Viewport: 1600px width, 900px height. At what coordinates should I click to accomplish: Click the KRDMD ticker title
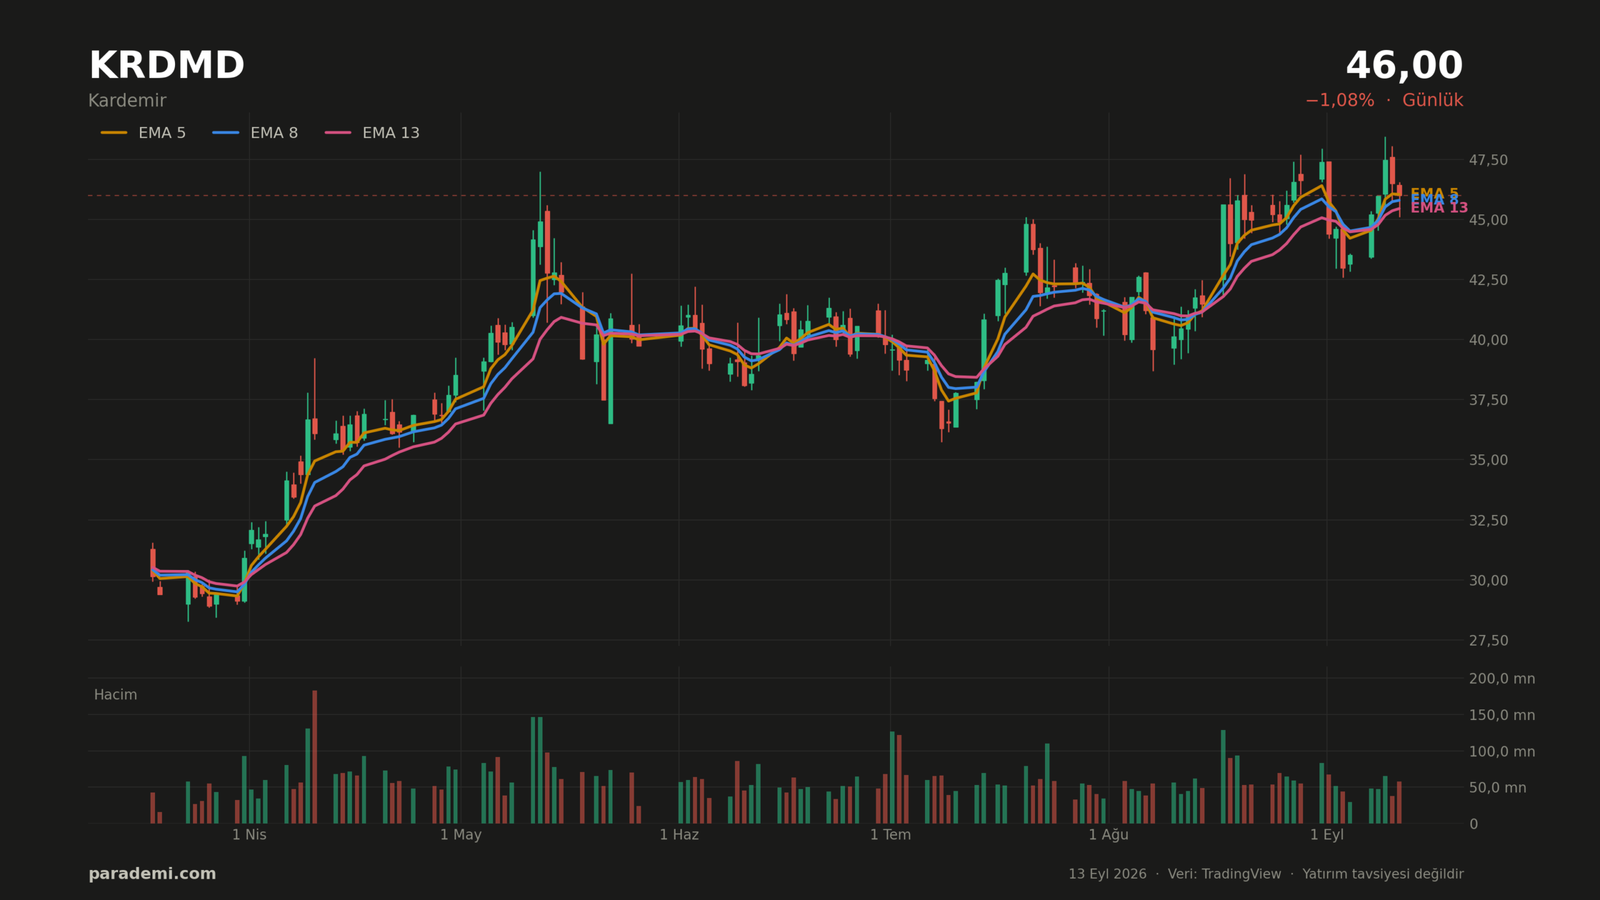click(x=166, y=66)
